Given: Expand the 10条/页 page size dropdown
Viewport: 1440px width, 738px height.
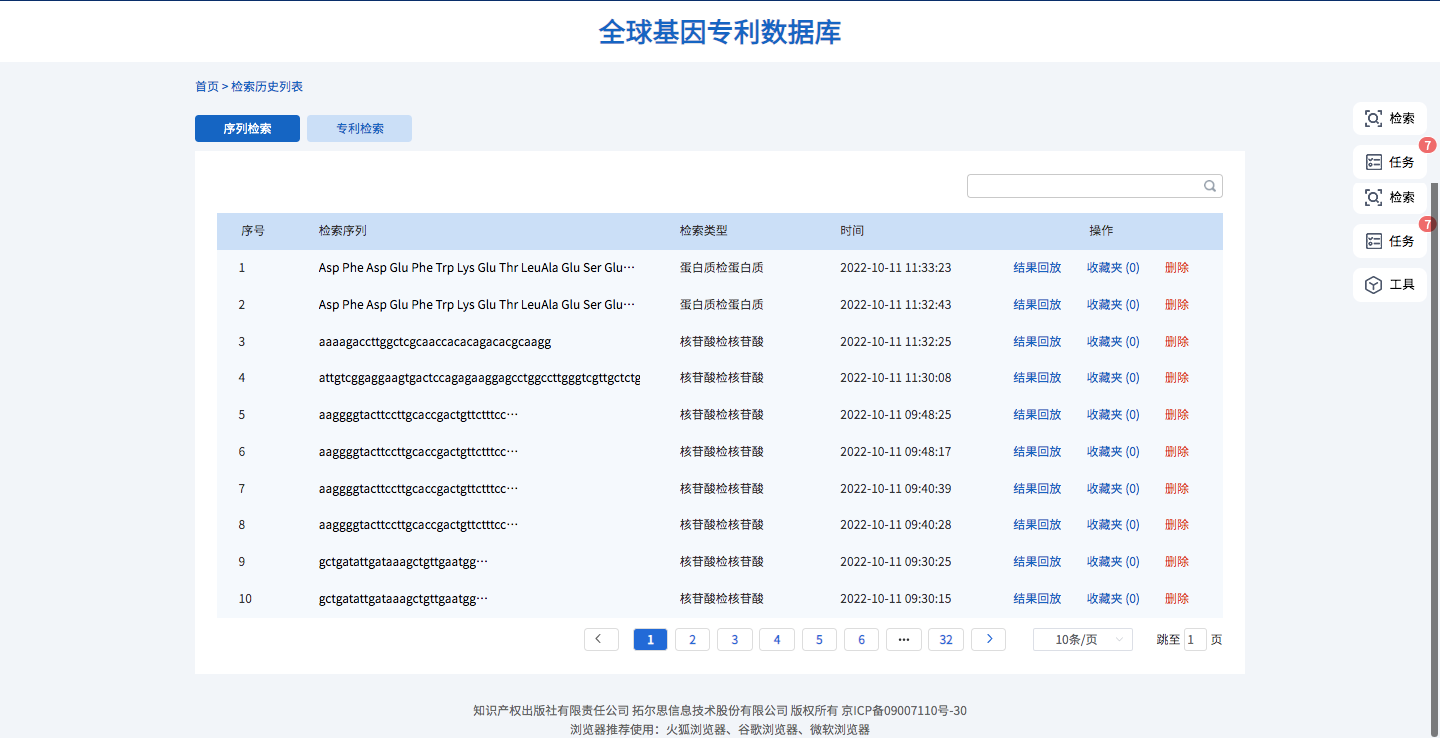Looking at the screenshot, I should coord(1082,640).
